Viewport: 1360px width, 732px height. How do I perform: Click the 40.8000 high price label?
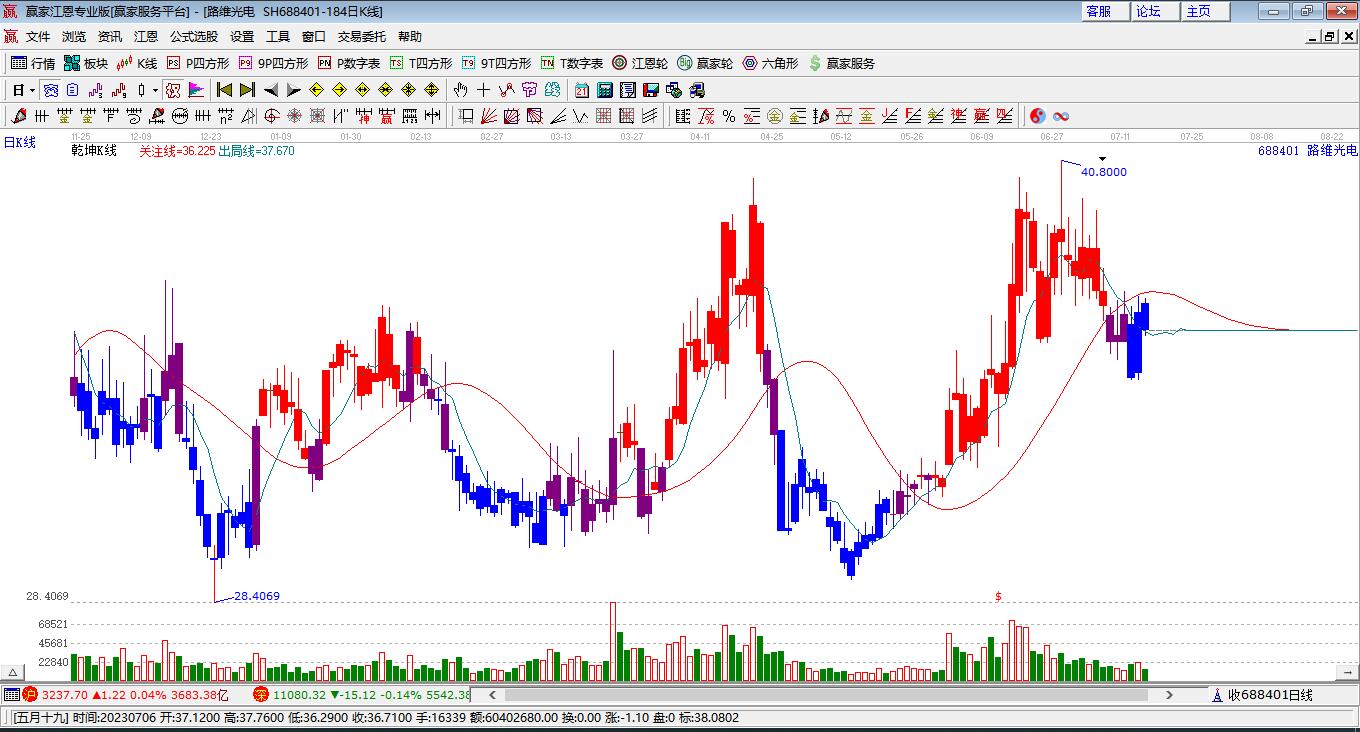click(x=1104, y=172)
